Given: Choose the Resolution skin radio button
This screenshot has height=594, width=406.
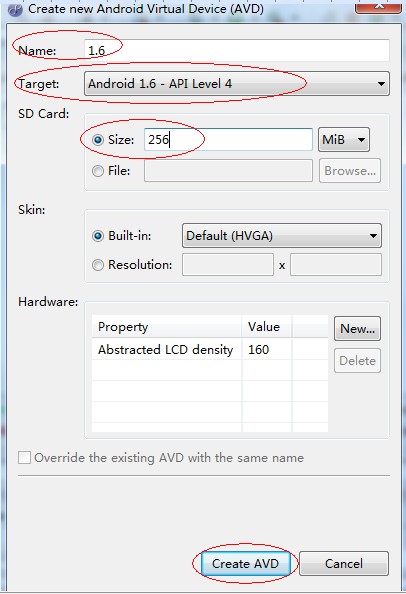Looking at the screenshot, I should (x=98, y=265).
